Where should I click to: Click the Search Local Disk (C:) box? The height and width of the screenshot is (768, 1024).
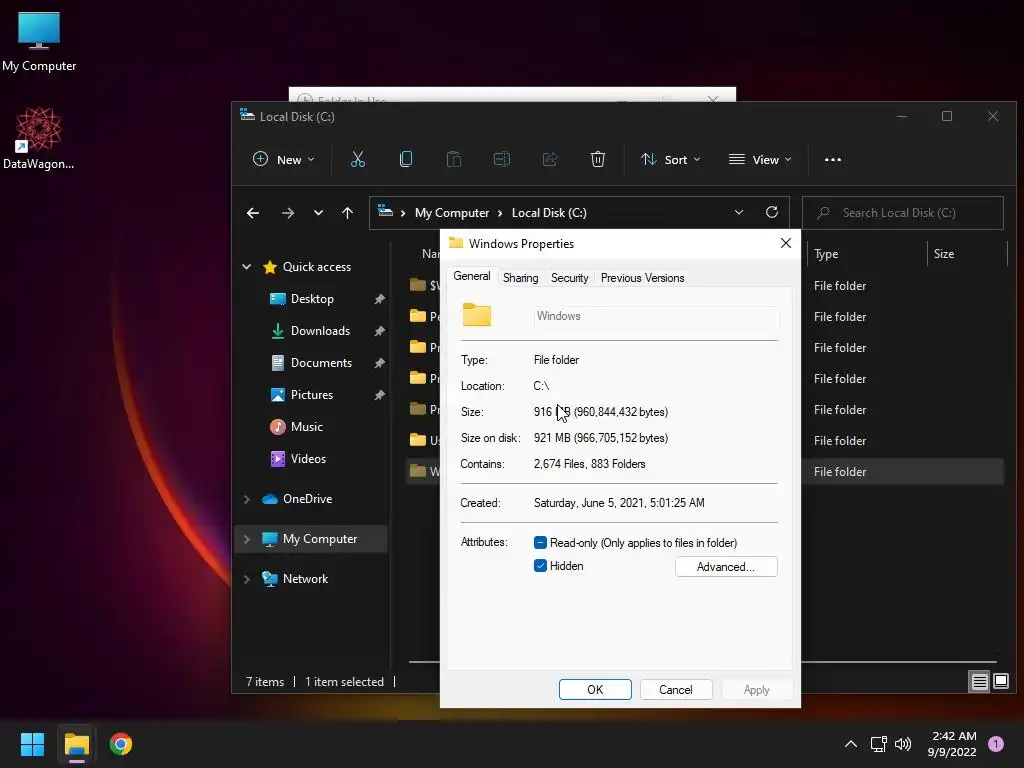pyautogui.click(x=903, y=213)
